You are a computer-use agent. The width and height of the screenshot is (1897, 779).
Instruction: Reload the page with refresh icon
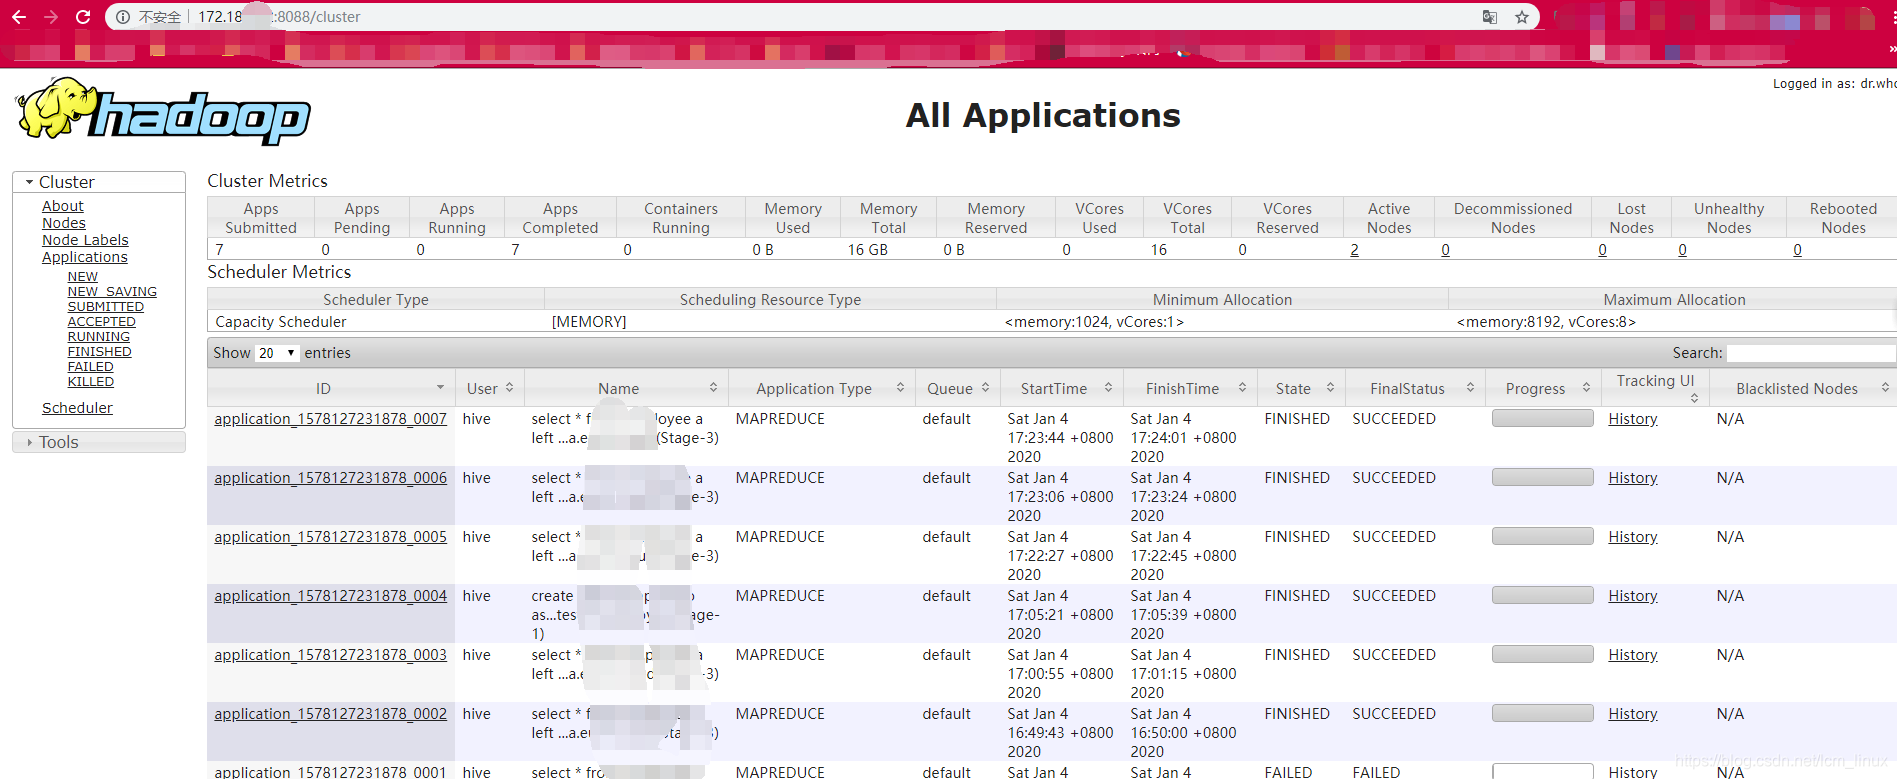click(x=83, y=17)
